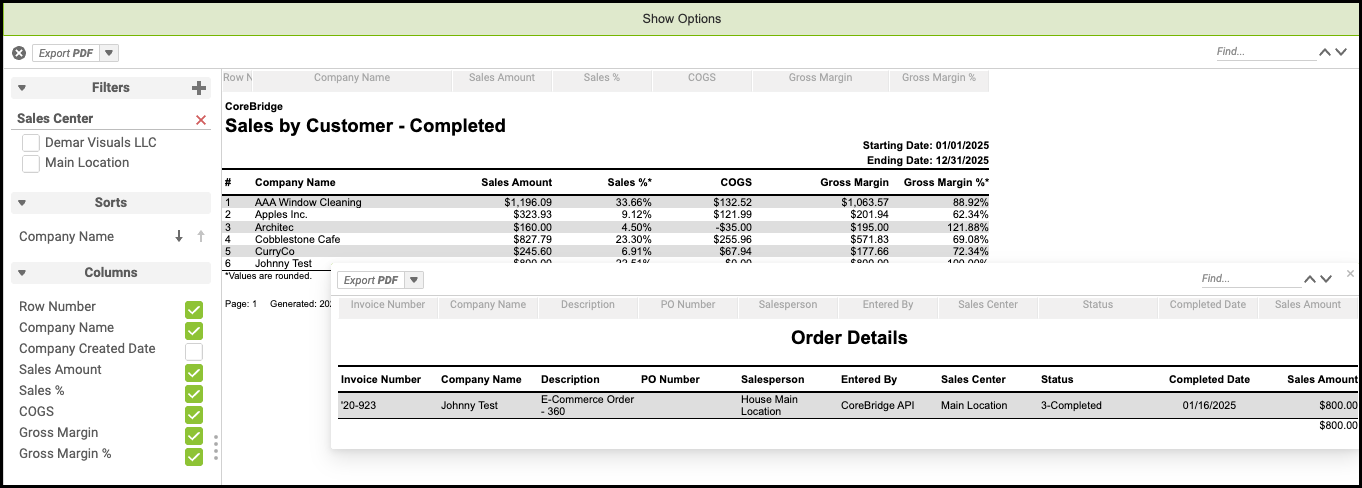Select the Apples Inc. row
The height and width of the screenshot is (488, 1362).
coord(605,214)
